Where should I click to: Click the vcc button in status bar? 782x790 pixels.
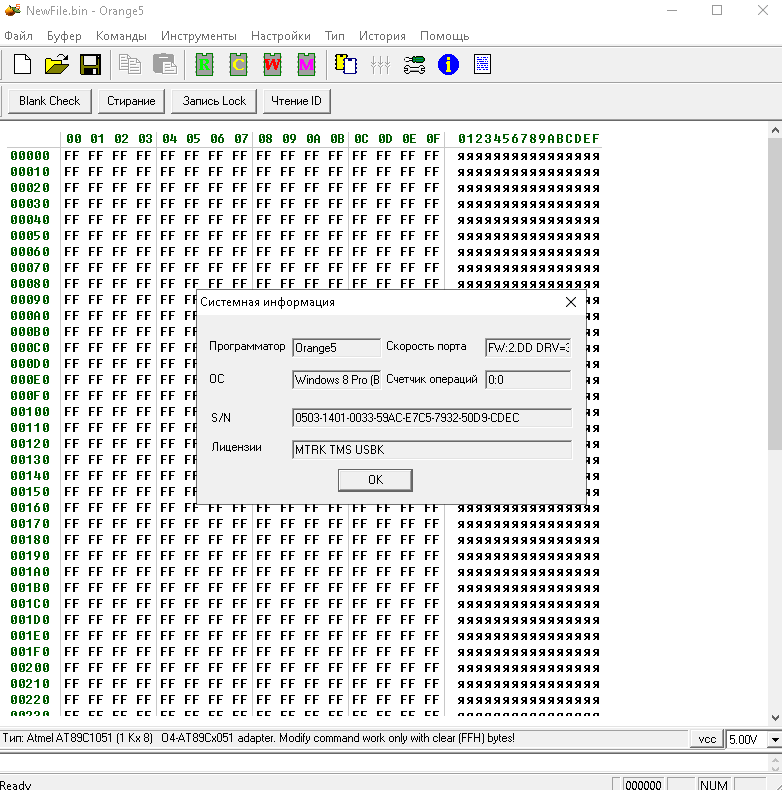click(707, 739)
